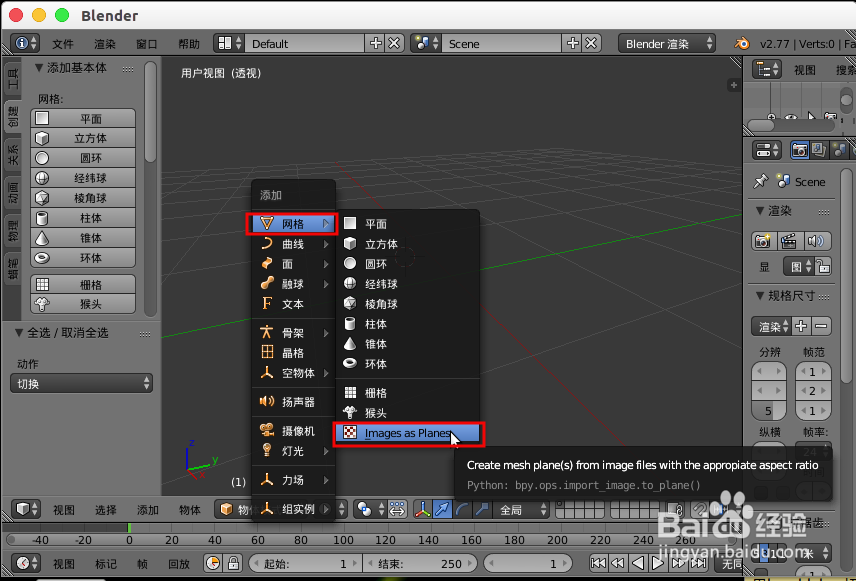Delete the Default screen layout
Screen dimensions: 856x581
pos(394,43)
